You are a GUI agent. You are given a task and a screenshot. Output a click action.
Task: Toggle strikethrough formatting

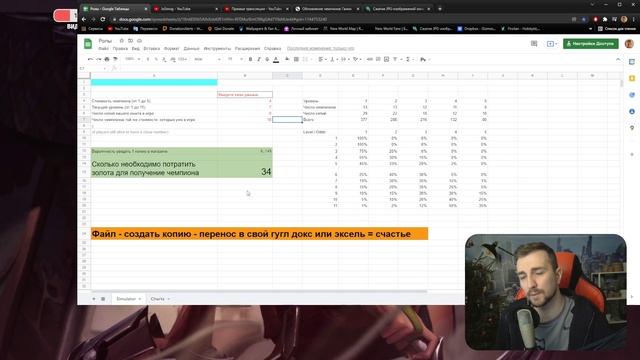click(267, 60)
